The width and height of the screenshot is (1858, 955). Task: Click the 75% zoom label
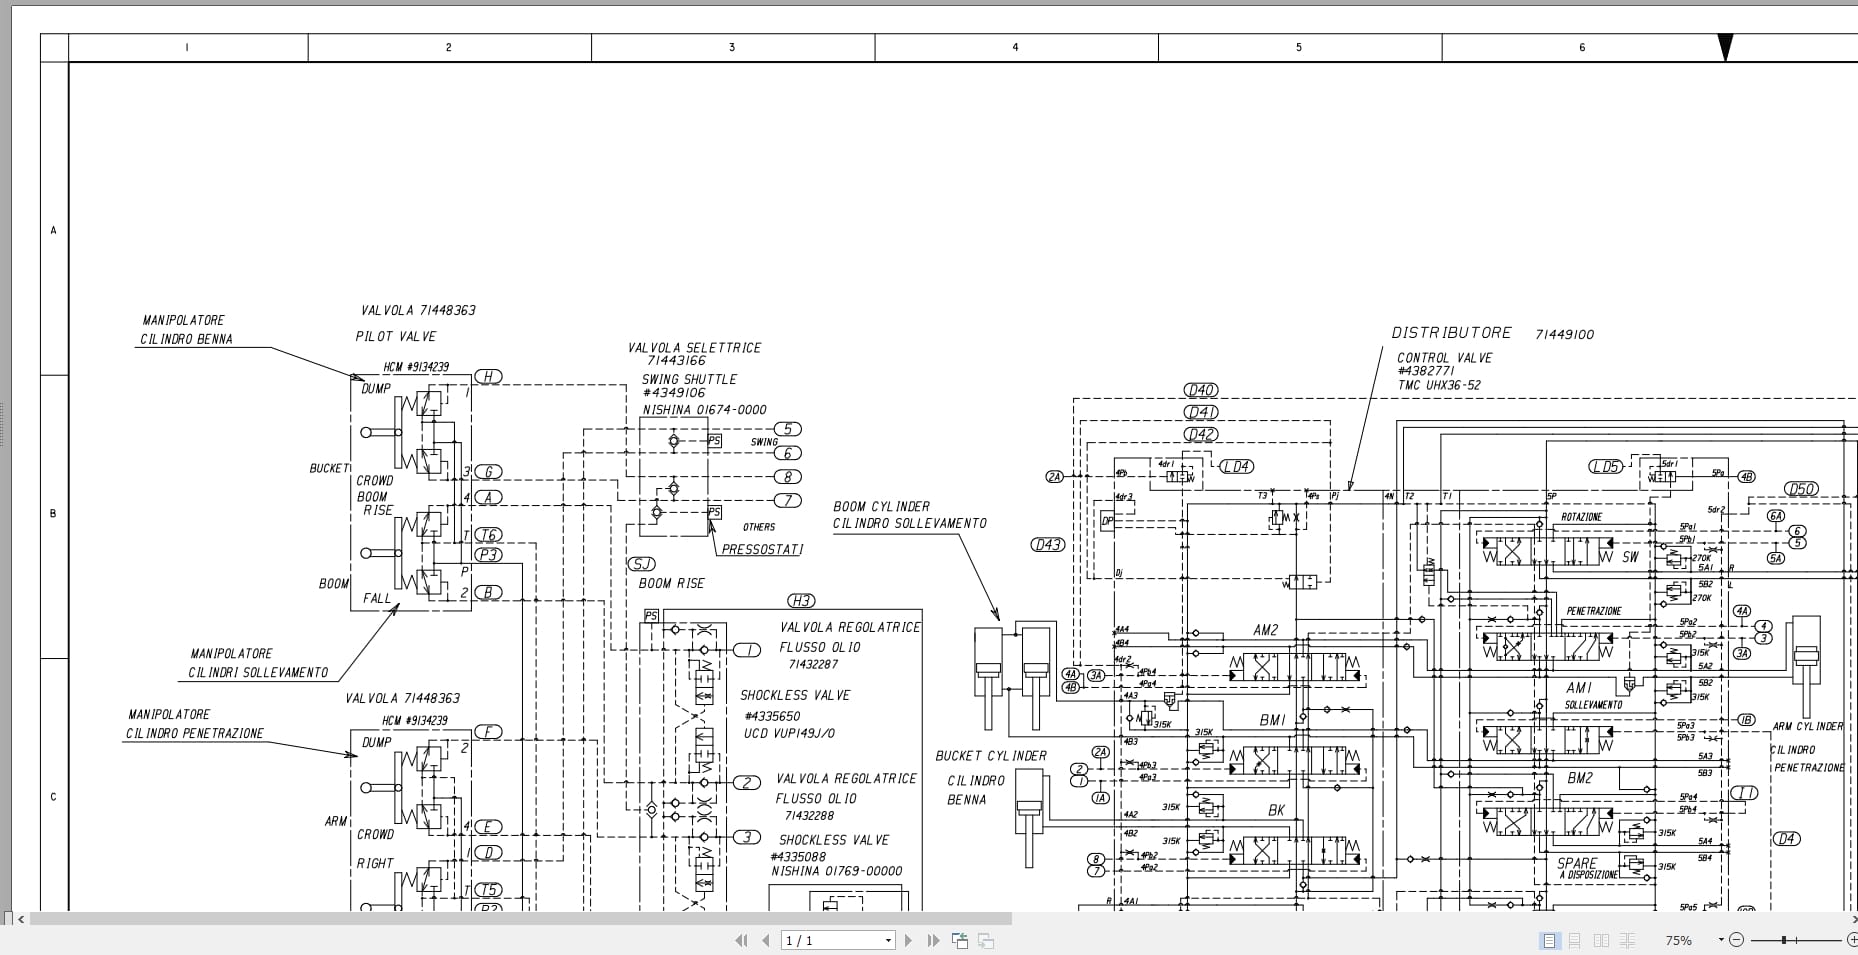pyautogui.click(x=1679, y=940)
